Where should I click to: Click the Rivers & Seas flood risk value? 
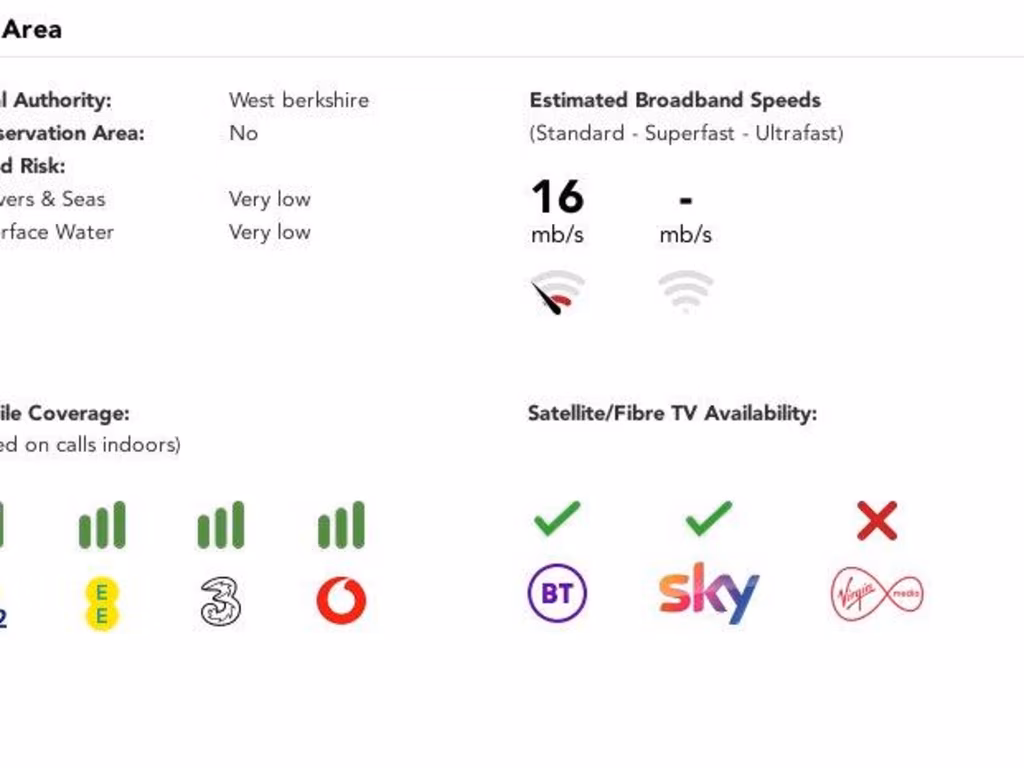270,199
